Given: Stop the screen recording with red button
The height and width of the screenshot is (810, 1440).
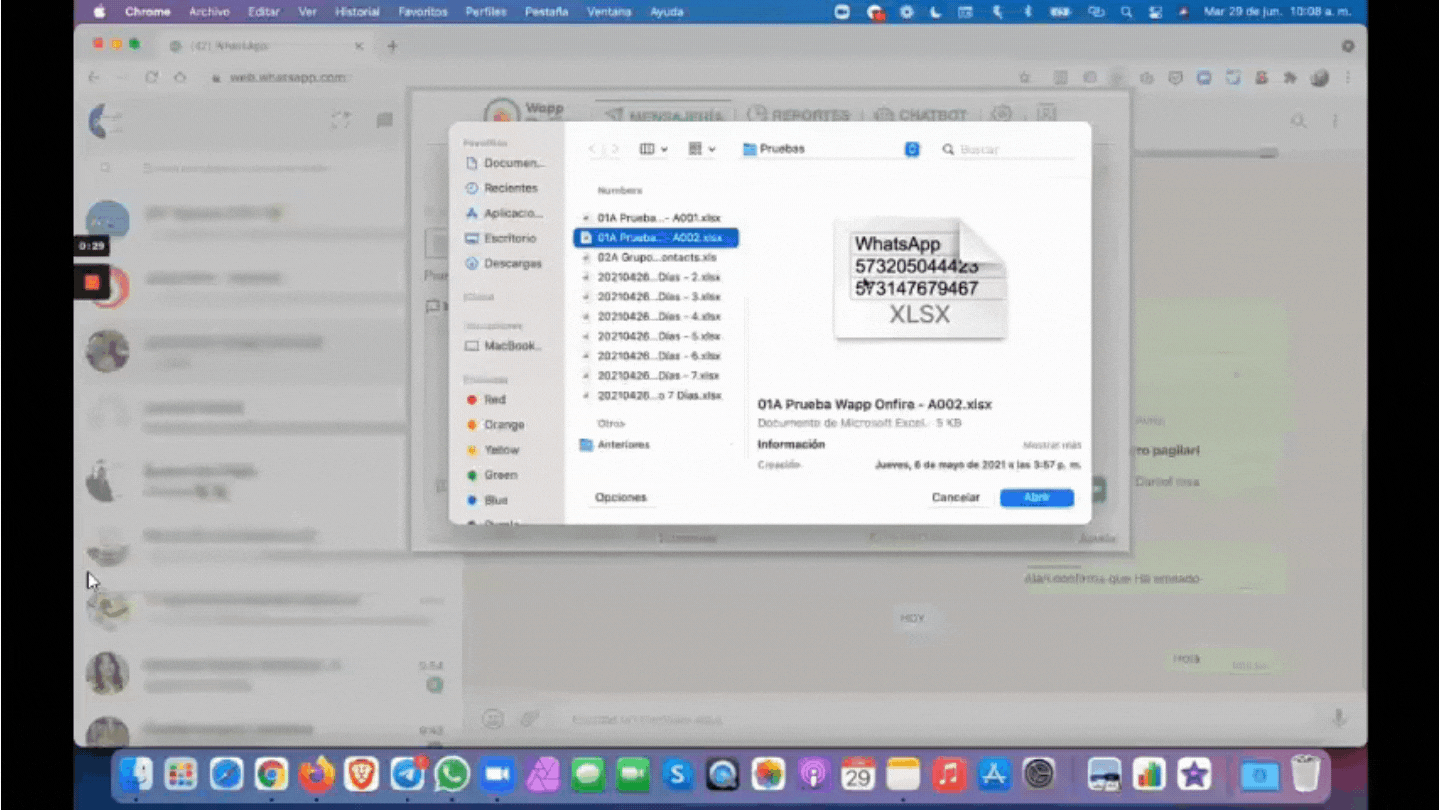Looking at the screenshot, I should (x=91, y=282).
